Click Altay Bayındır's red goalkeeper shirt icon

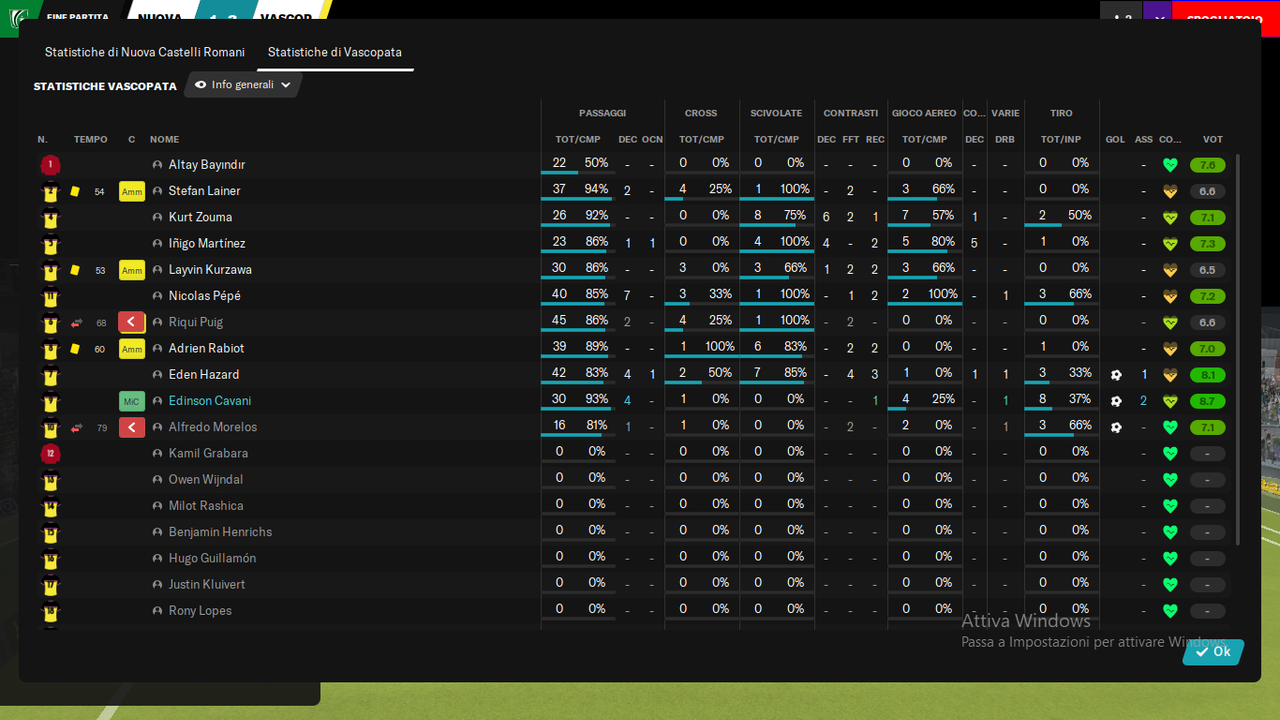(51, 165)
